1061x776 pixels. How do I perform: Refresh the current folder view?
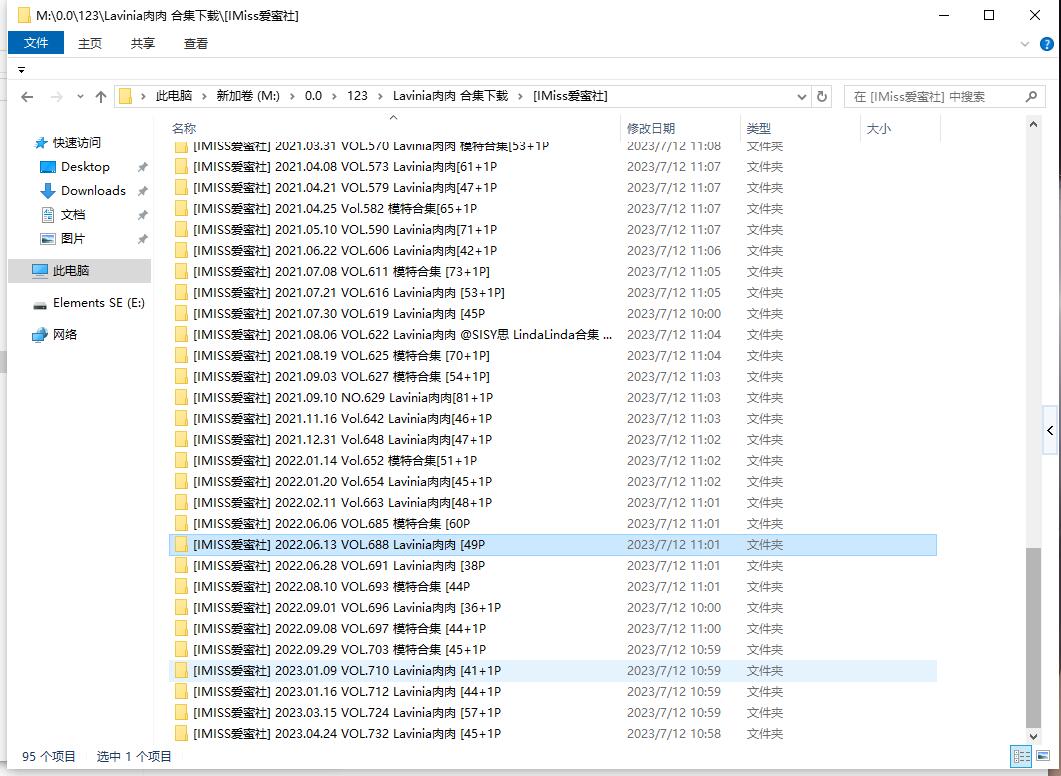pos(822,97)
